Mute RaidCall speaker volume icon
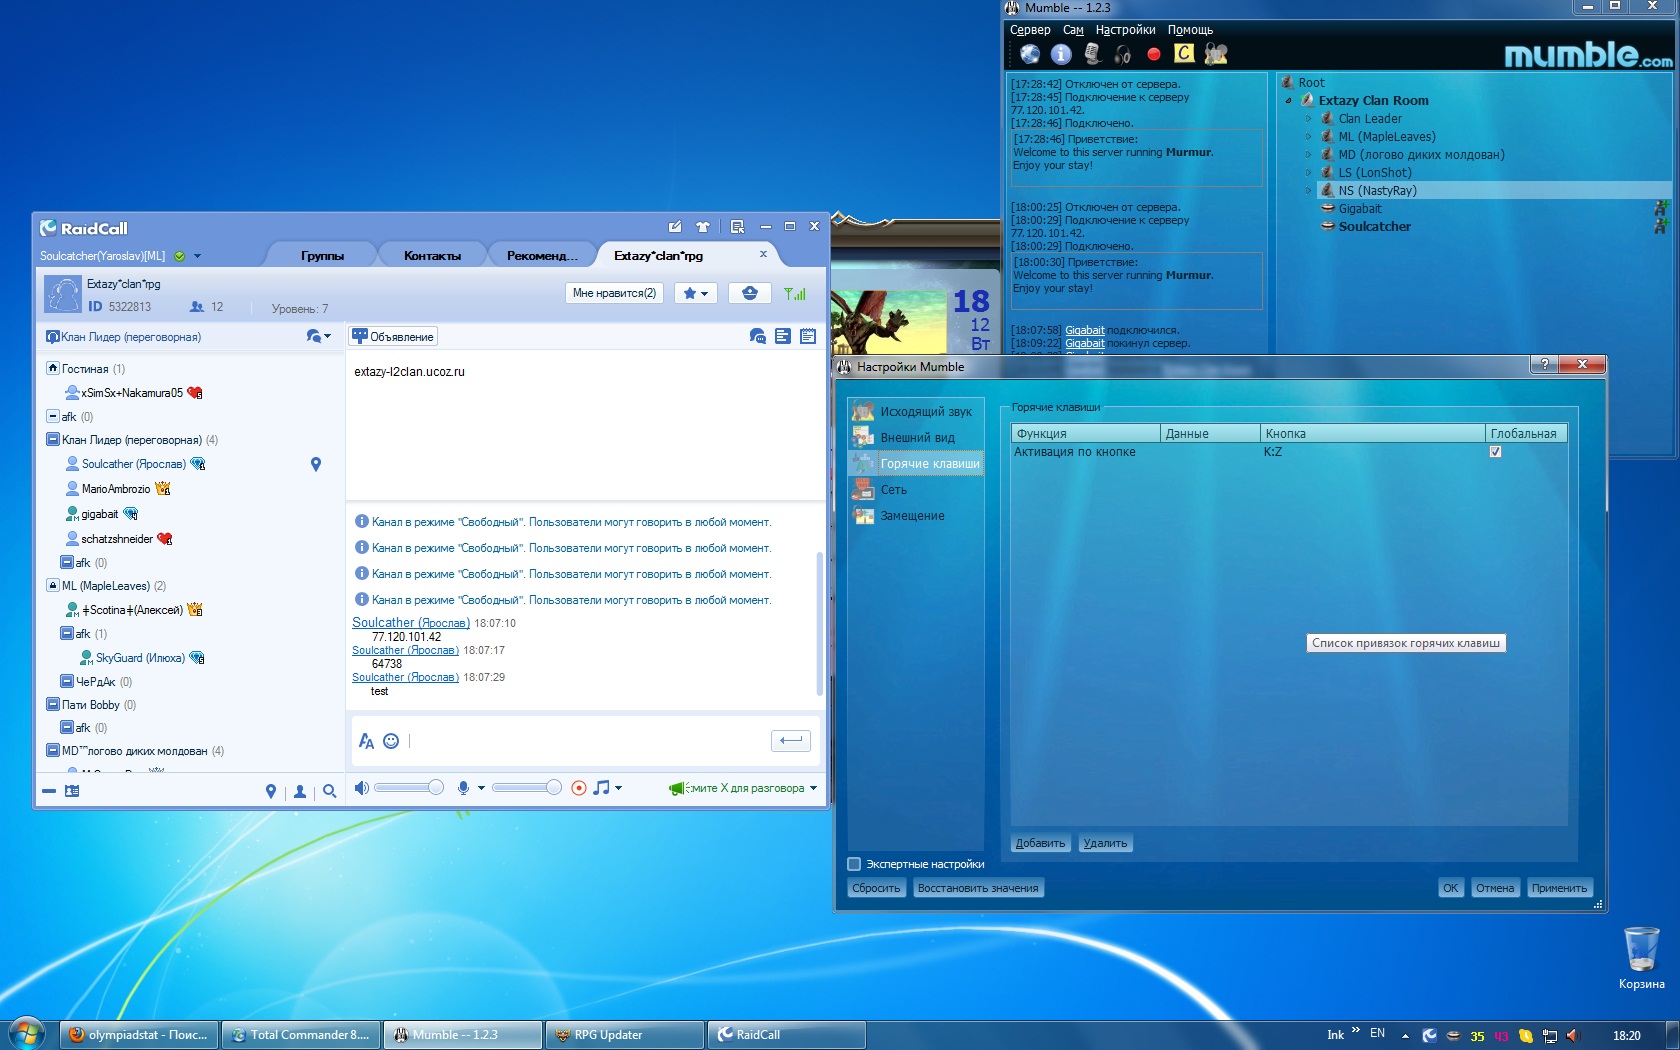This screenshot has width=1680, height=1050. (x=362, y=788)
